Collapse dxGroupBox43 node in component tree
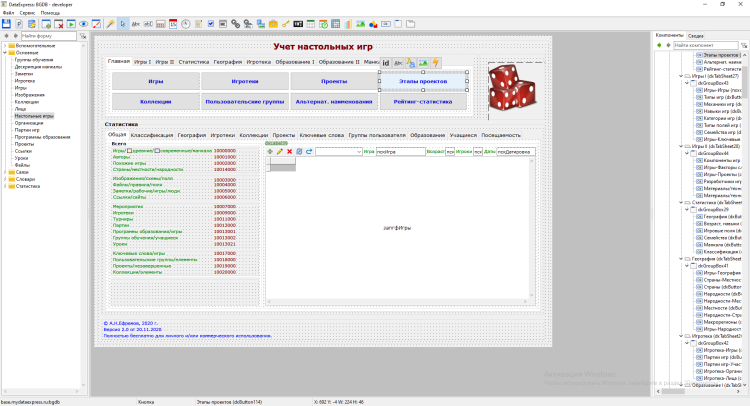Screen dimensions: 750x406 click(x=687, y=83)
